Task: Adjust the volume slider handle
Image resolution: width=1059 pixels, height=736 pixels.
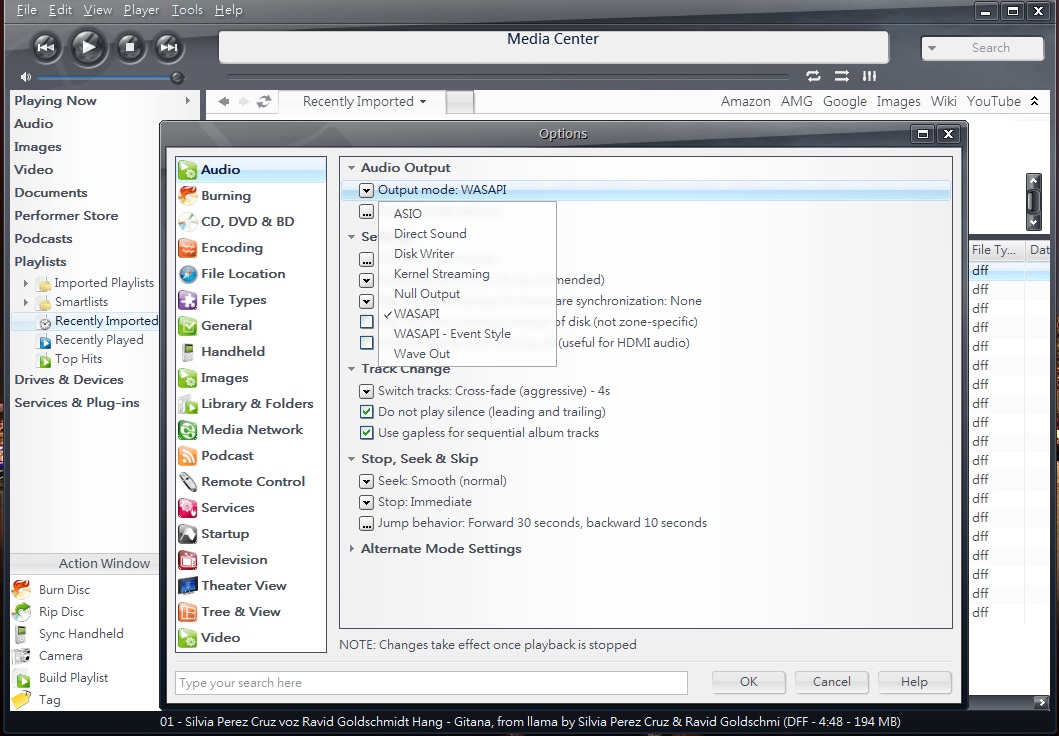Action: 177,77
